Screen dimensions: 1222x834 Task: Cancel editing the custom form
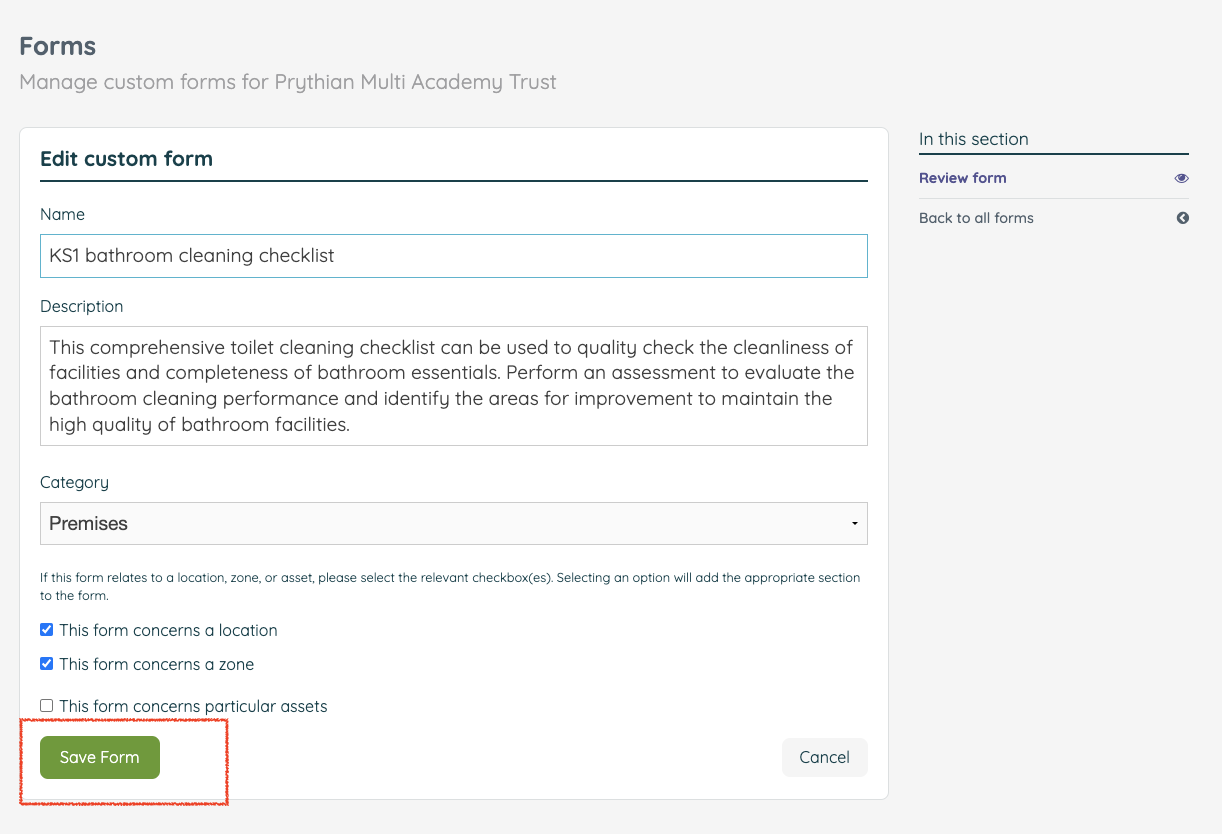pos(824,757)
